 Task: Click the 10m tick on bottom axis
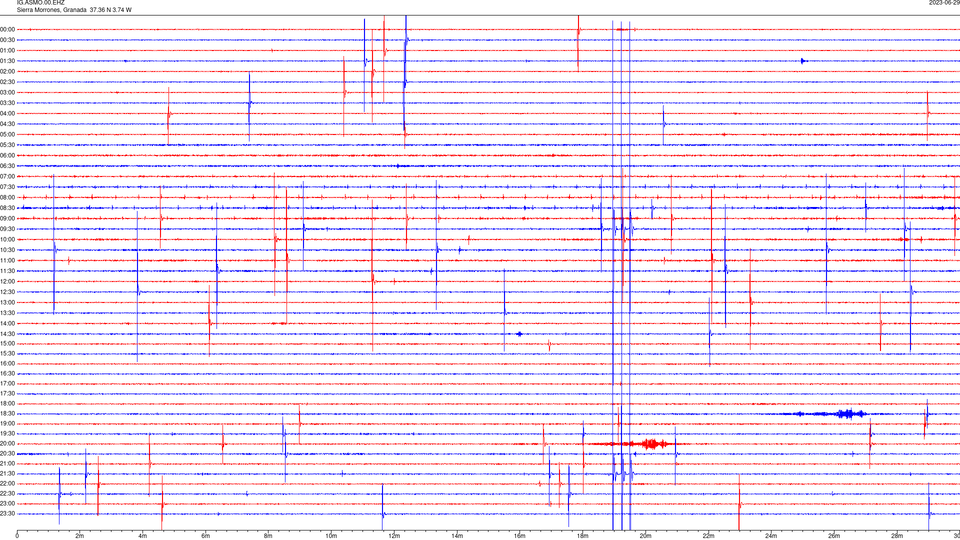point(331,536)
